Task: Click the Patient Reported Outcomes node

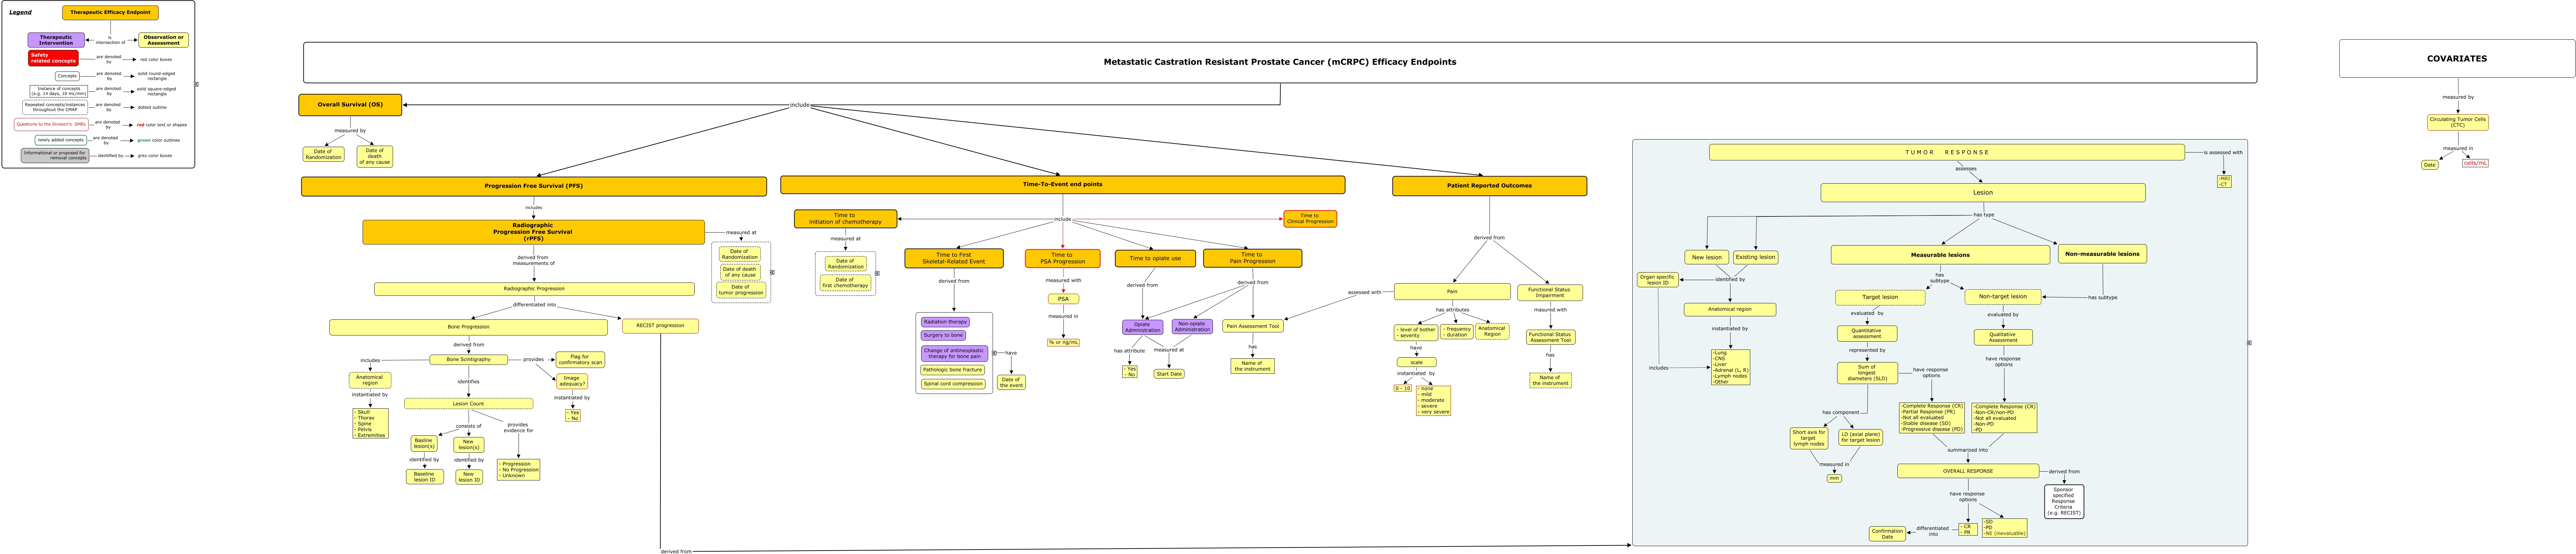Action: coord(1489,186)
